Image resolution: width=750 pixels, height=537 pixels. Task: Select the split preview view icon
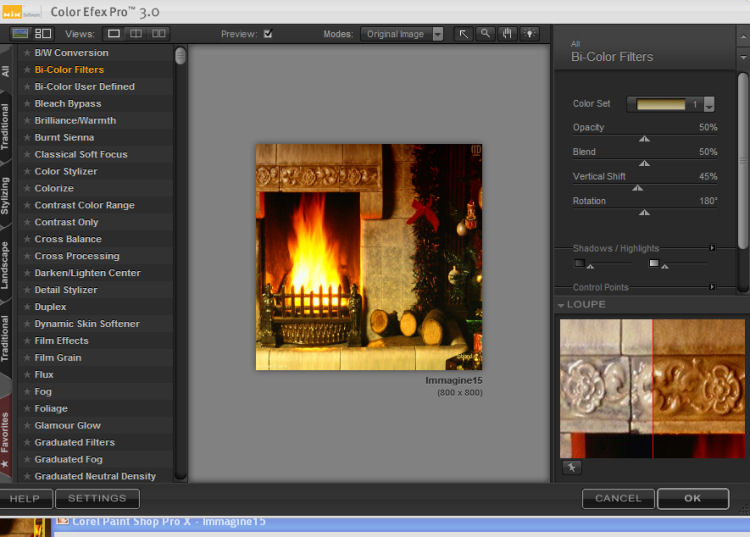tap(136, 33)
